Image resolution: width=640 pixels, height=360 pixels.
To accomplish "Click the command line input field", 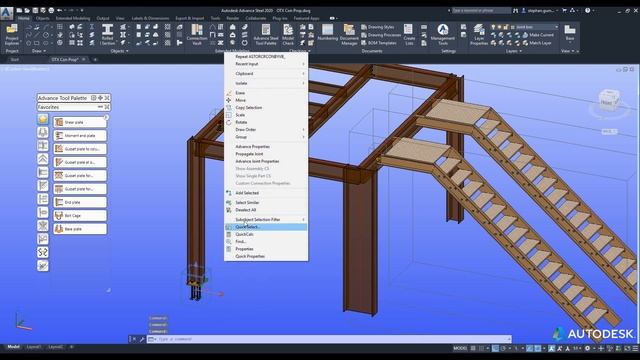I will pyautogui.click(x=329, y=339).
